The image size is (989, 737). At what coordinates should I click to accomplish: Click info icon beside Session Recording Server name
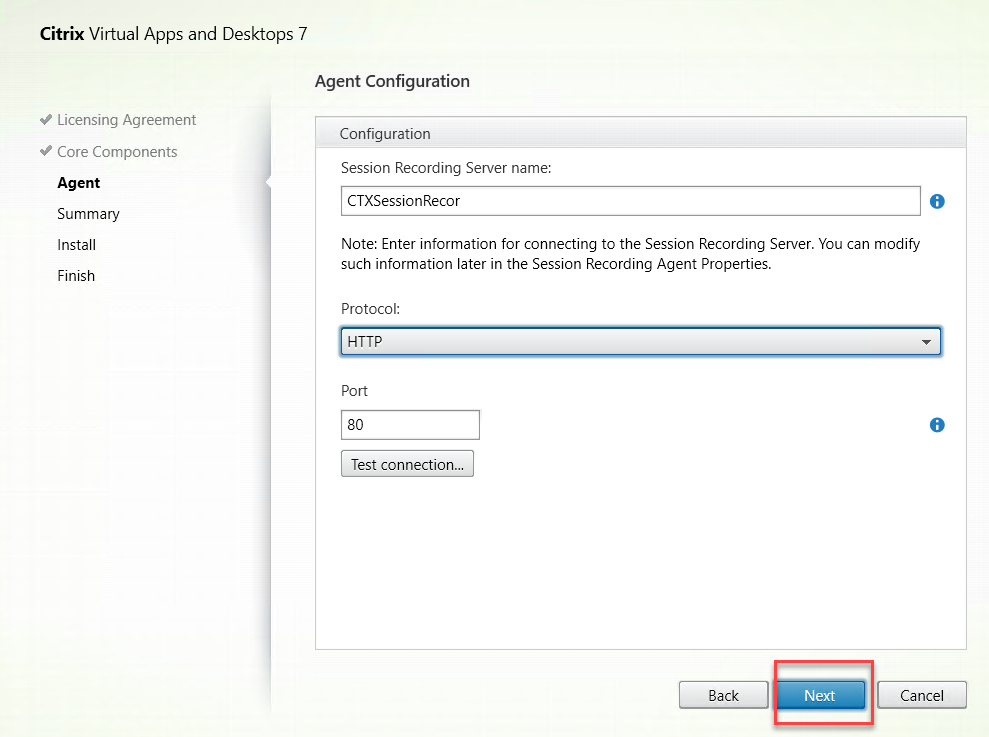coord(937,201)
